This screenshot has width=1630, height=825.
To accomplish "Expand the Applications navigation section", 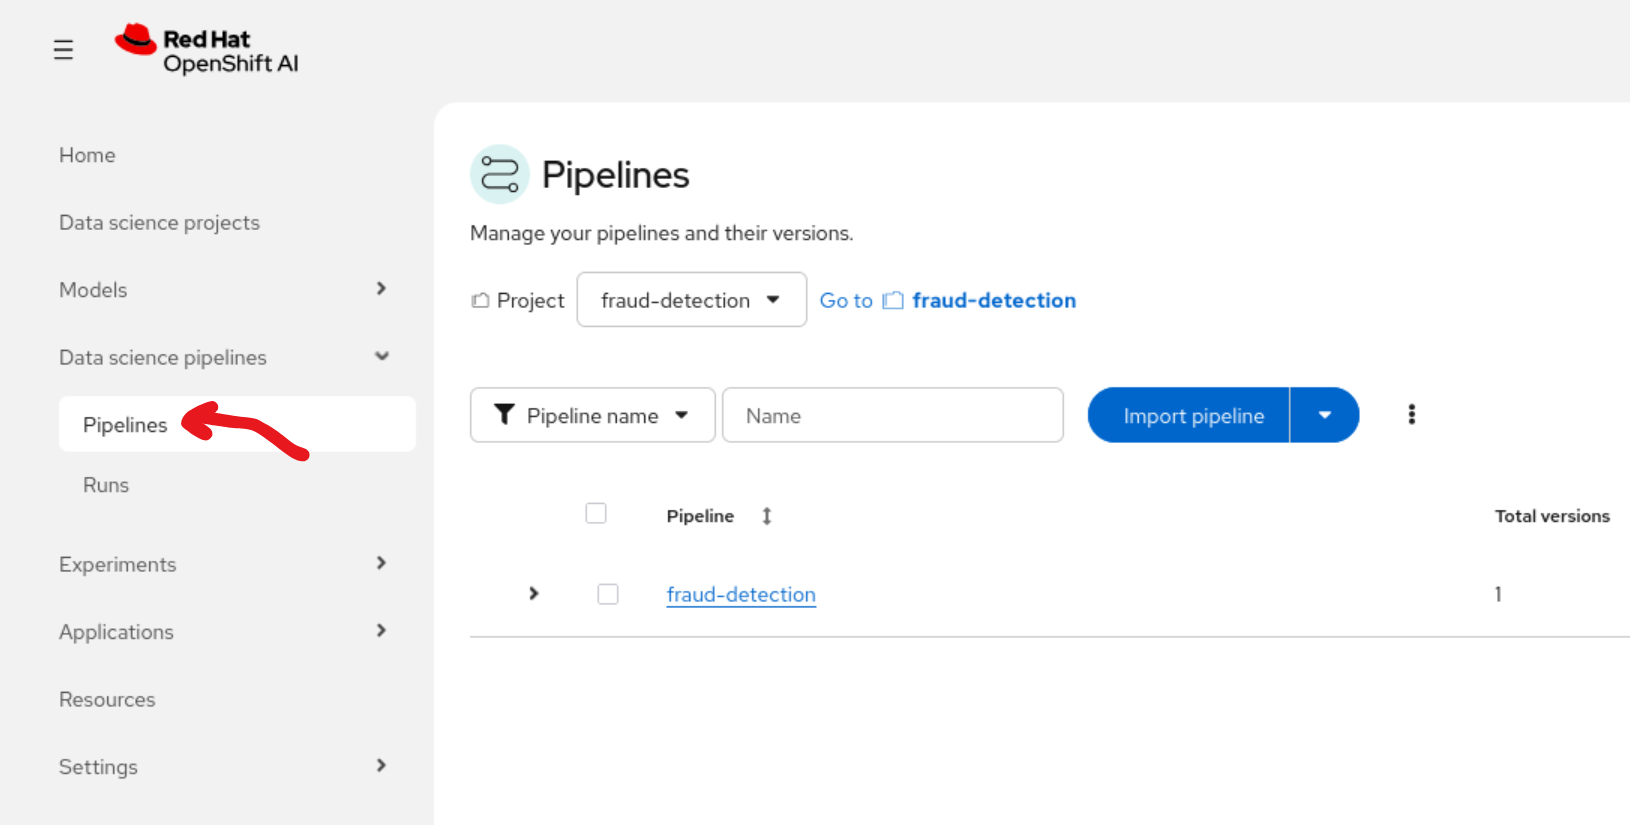I will (x=381, y=630).
